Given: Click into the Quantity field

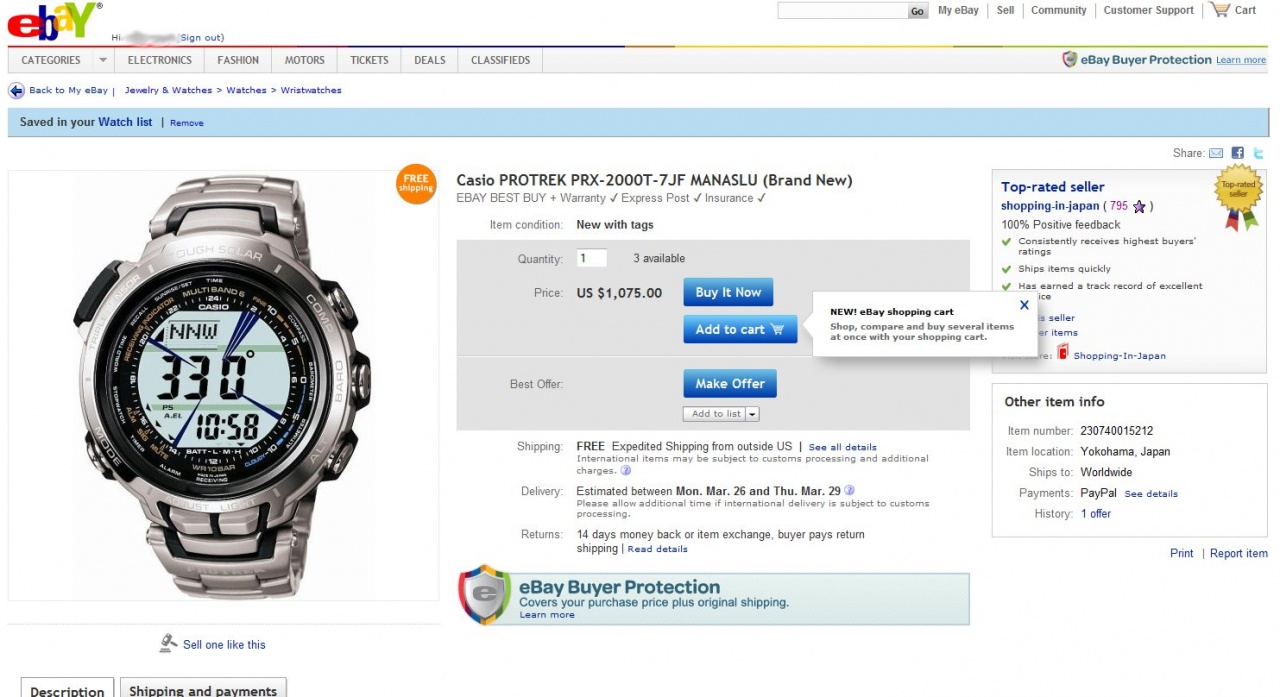Looking at the screenshot, I should 592,258.
